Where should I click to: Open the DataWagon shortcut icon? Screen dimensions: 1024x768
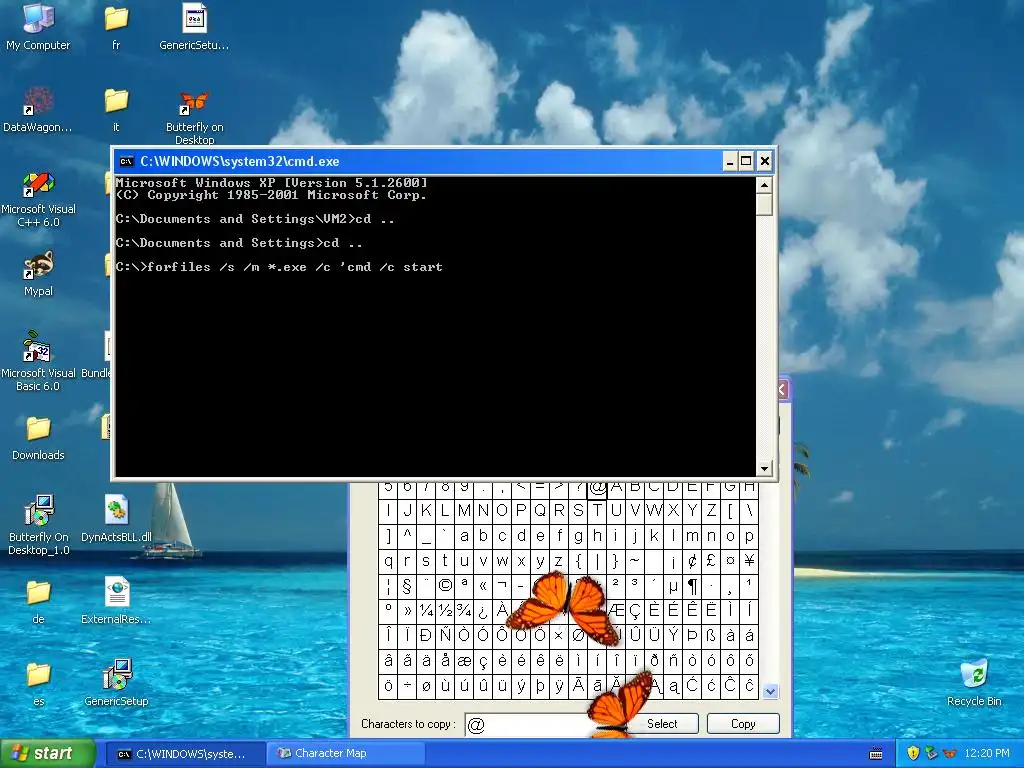pos(38,109)
